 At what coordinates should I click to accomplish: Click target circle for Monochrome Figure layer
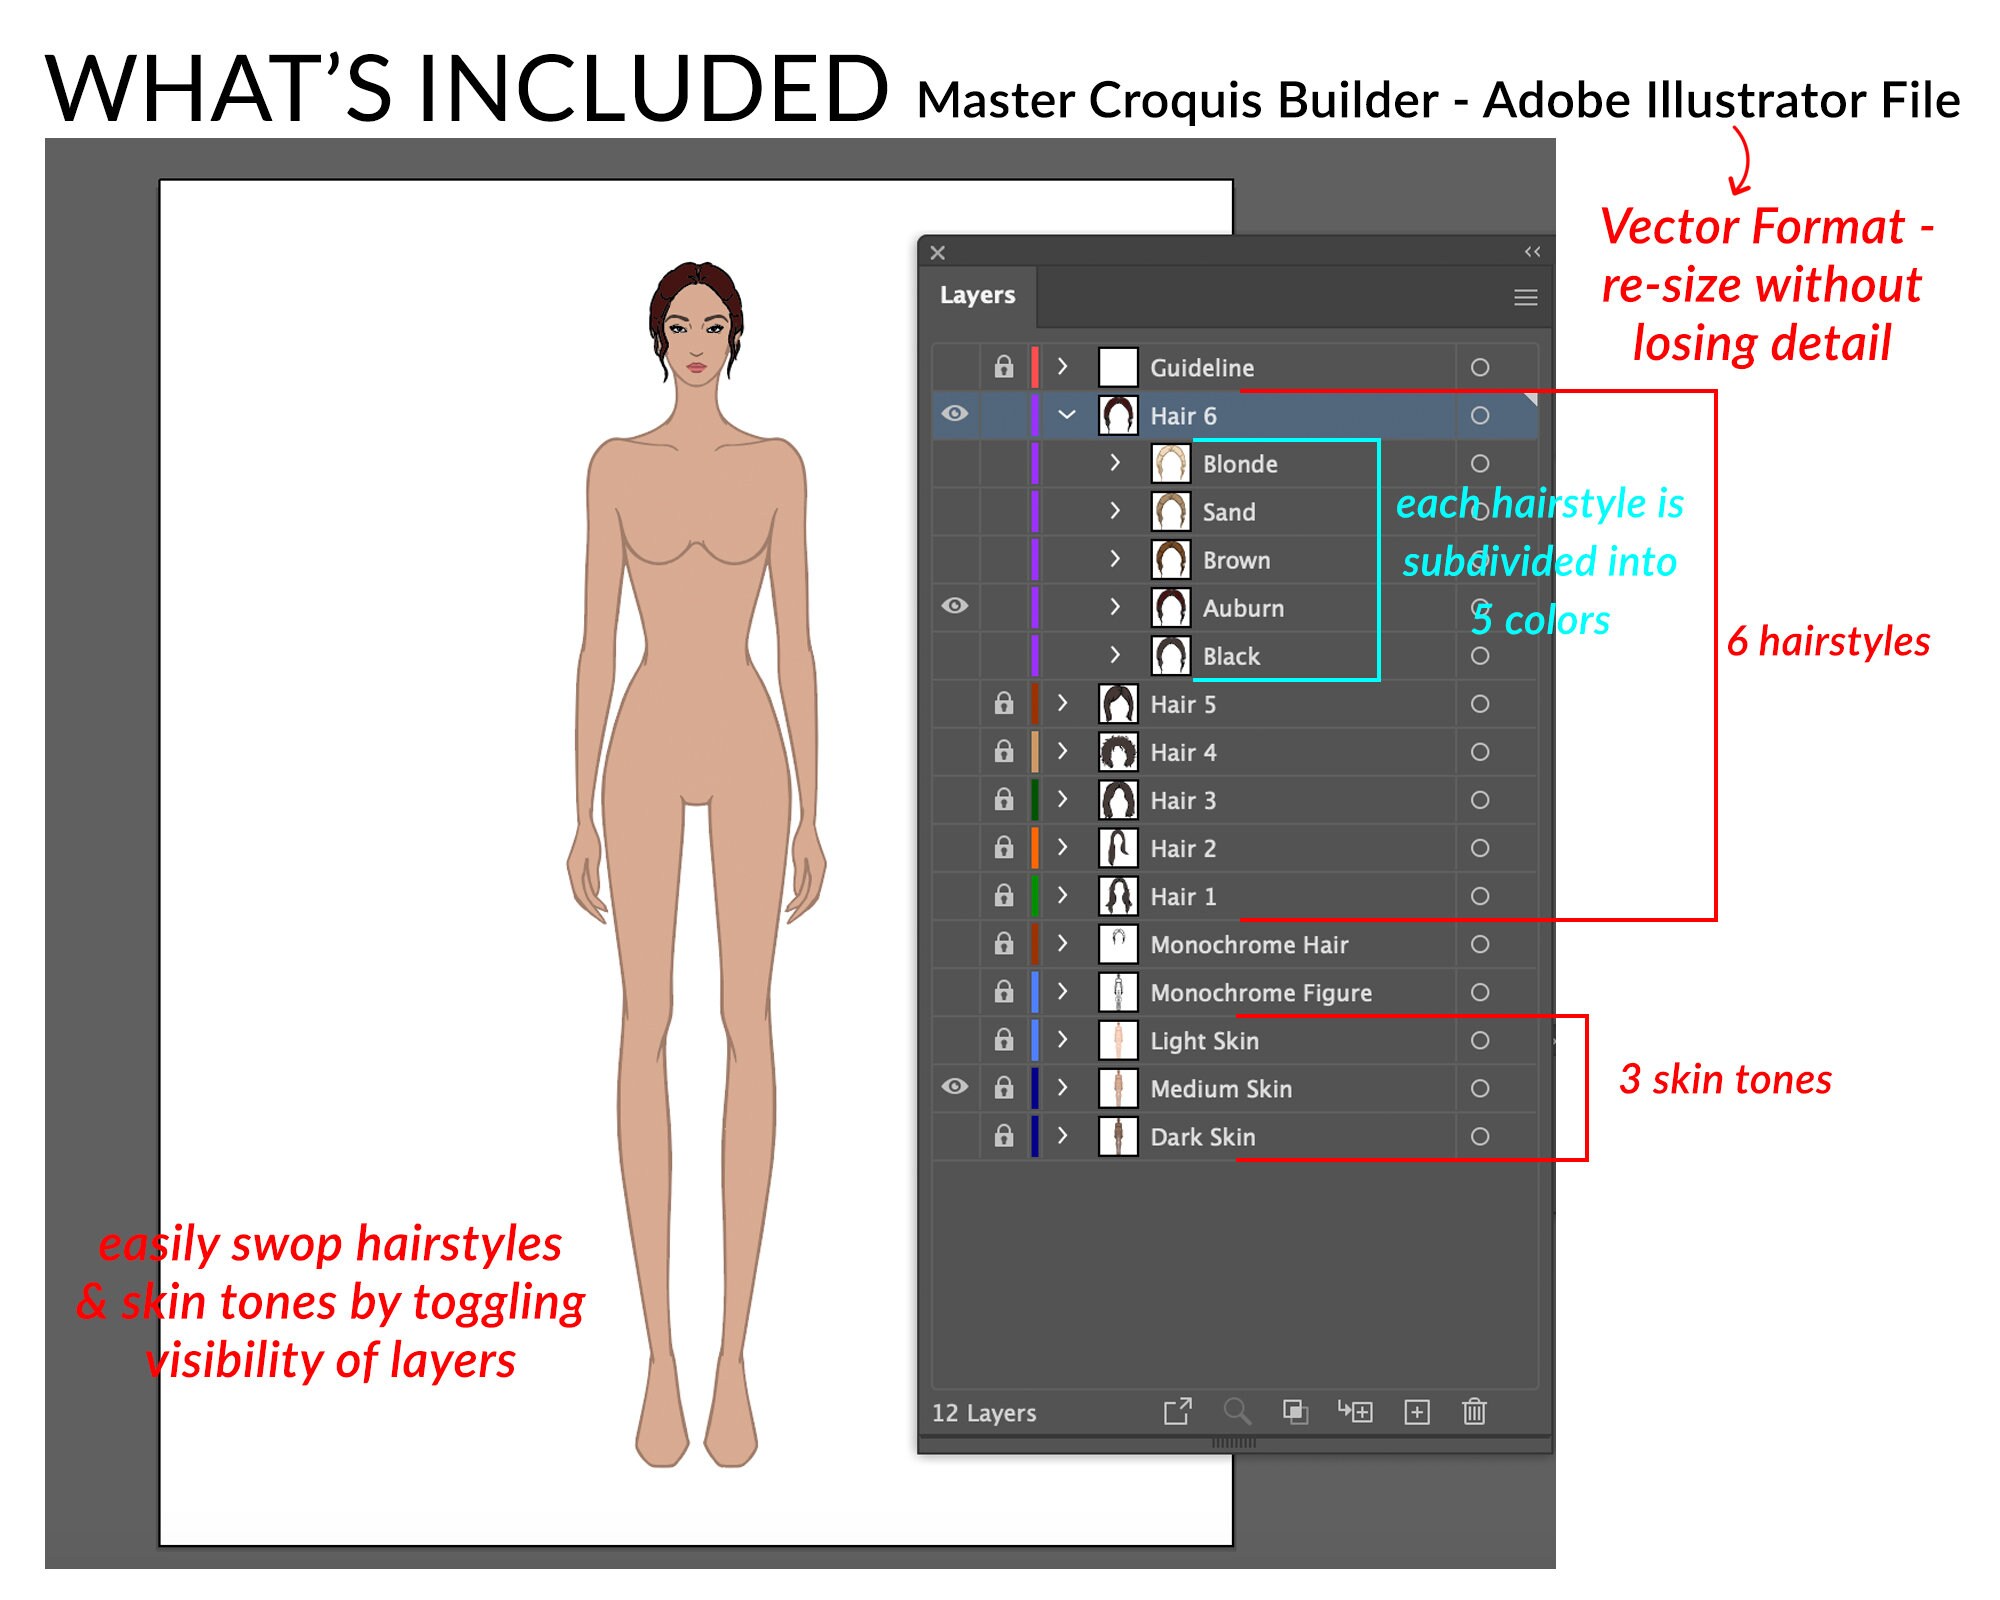click(x=1480, y=992)
